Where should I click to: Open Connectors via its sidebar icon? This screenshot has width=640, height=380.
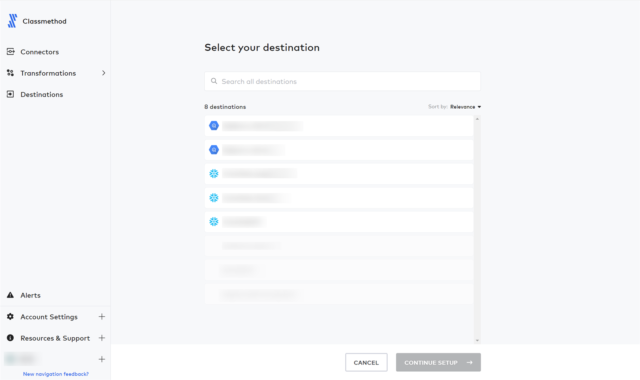point(11,51)
